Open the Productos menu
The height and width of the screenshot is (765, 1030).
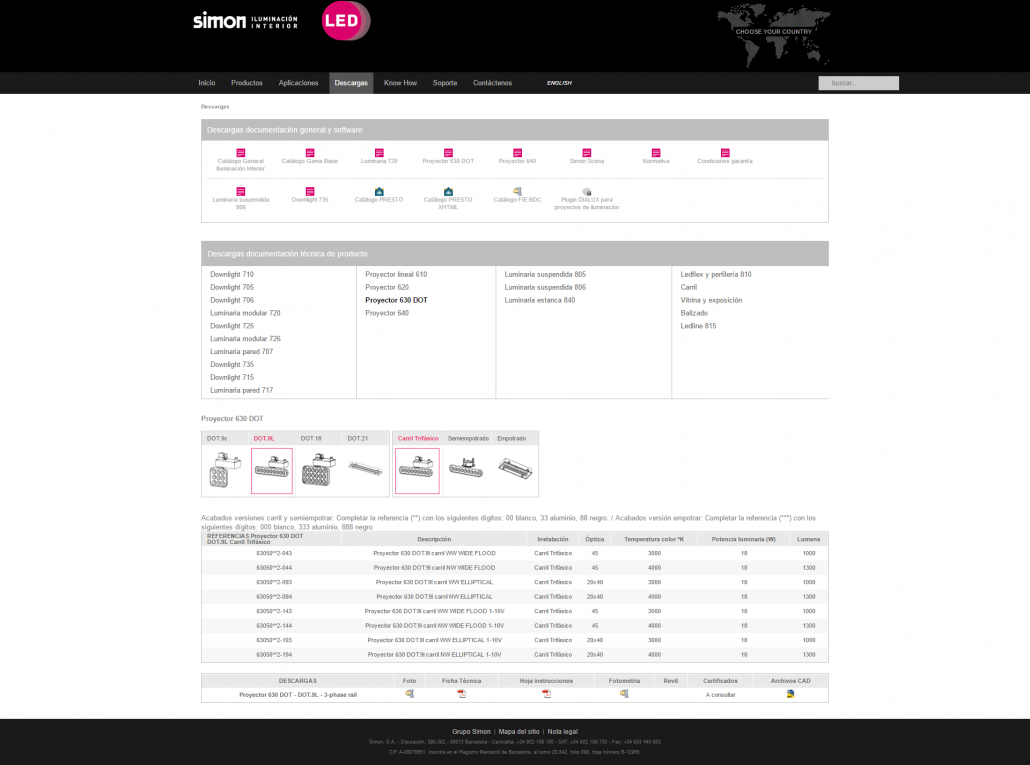pyautogui.click(x=246, y=83)
